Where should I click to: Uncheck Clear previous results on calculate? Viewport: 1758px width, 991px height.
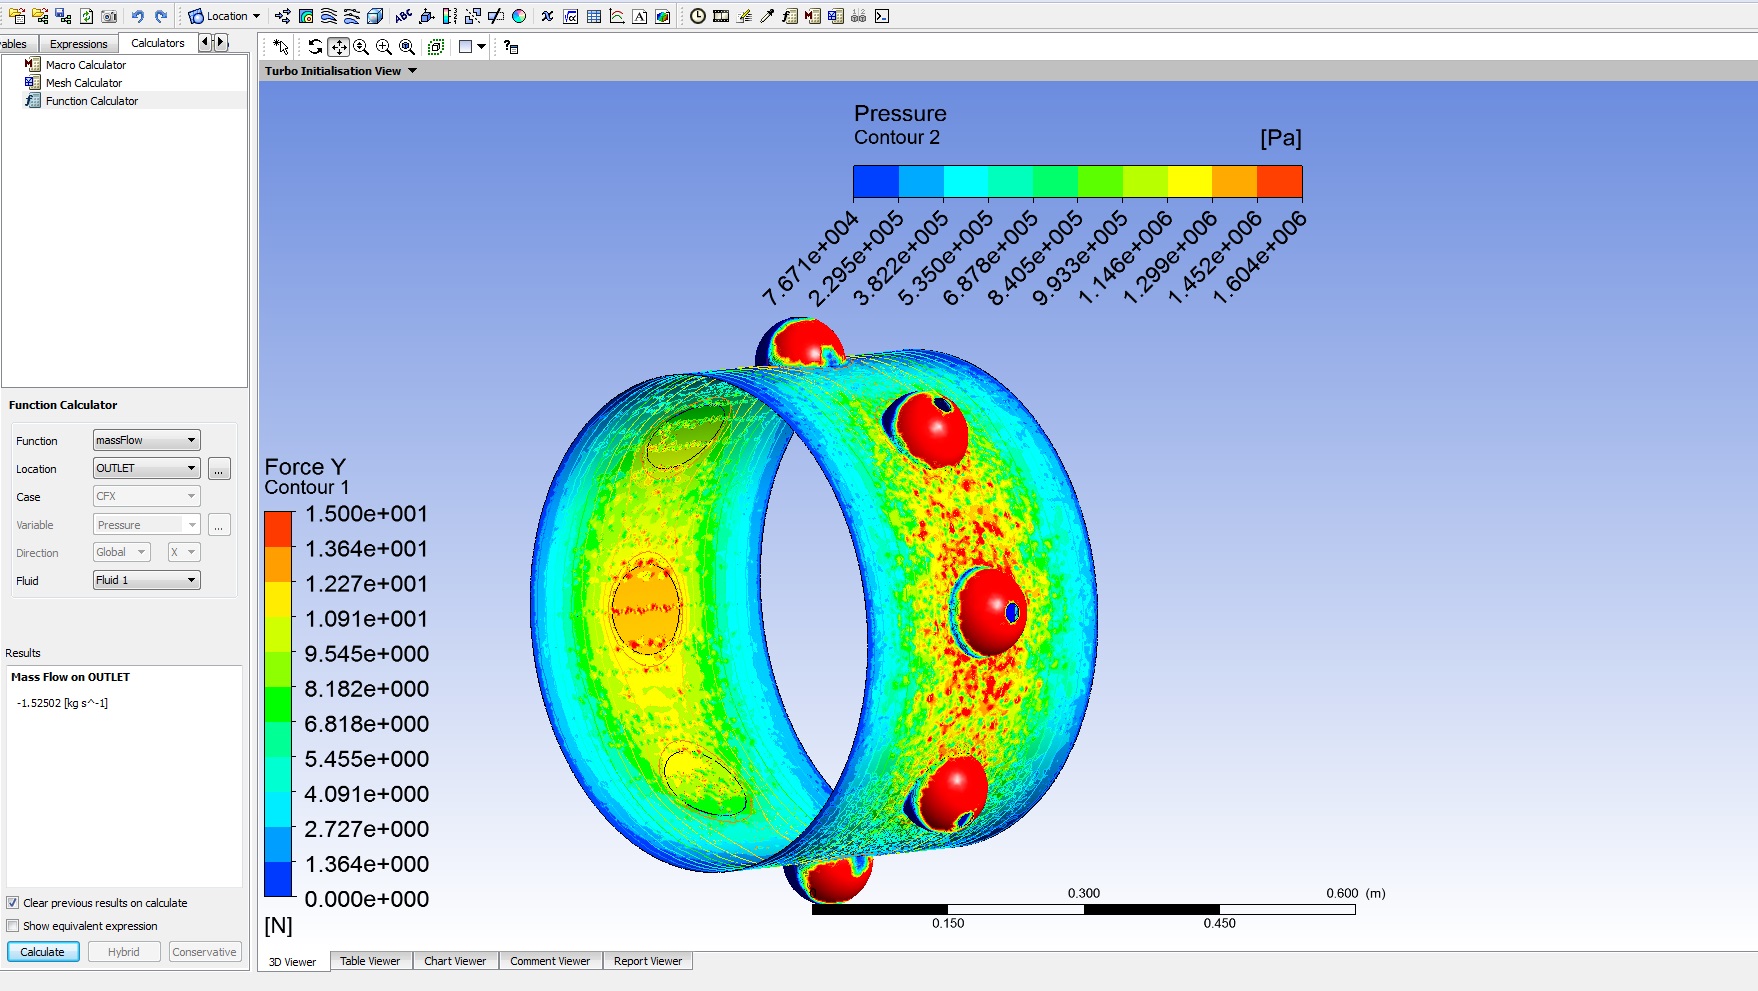13,903
